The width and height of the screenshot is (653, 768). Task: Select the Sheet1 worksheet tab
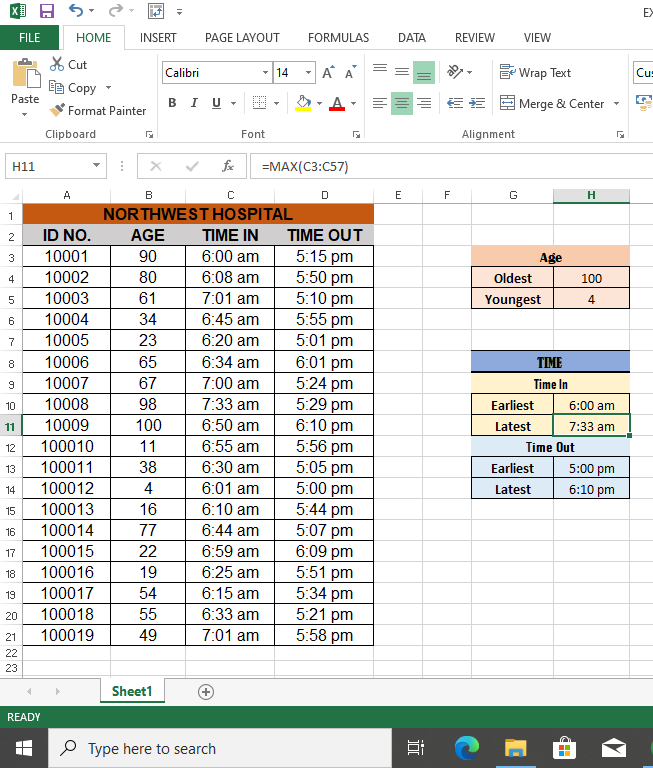coord(132,691)
